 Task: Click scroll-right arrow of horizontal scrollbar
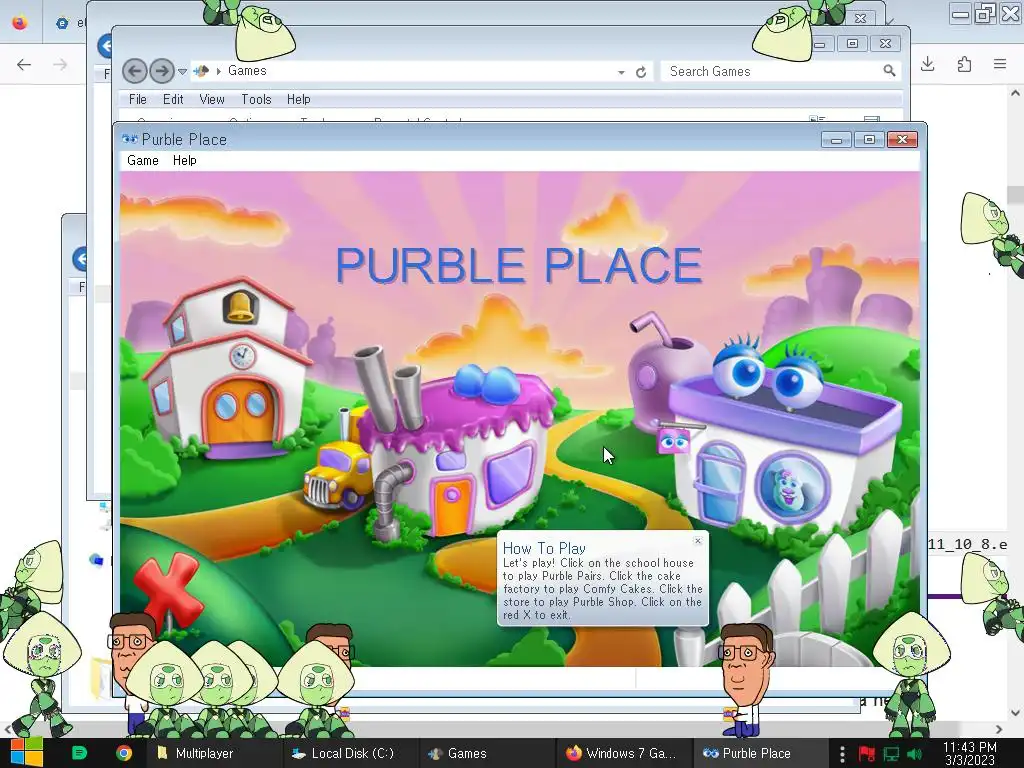coord(999,729)
